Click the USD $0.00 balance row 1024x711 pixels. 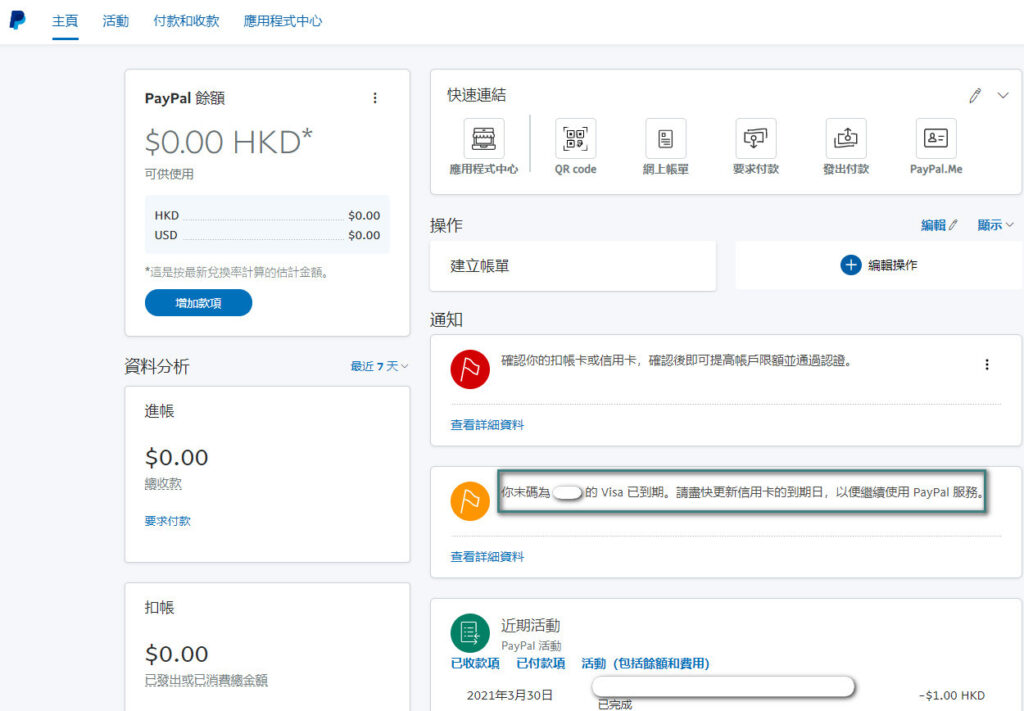267,235
